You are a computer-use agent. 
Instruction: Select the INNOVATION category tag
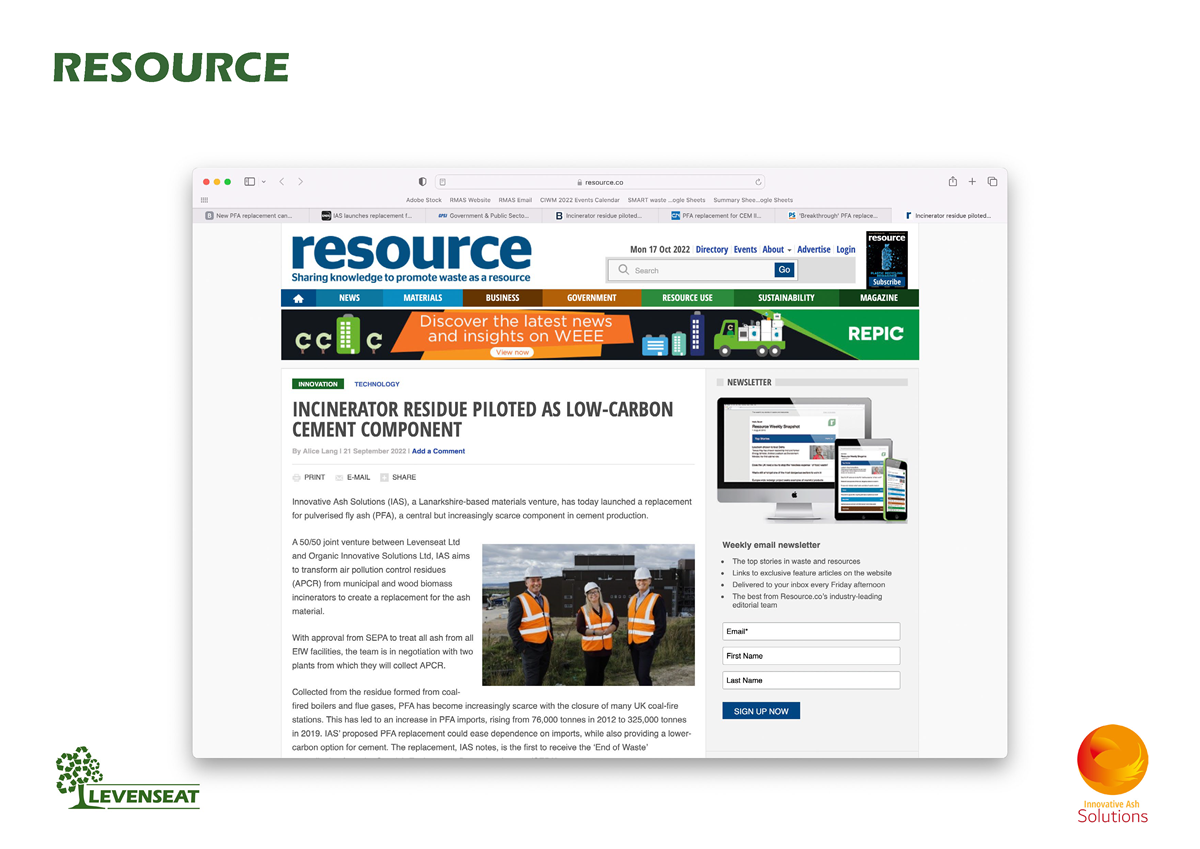(x=318, y=384)
